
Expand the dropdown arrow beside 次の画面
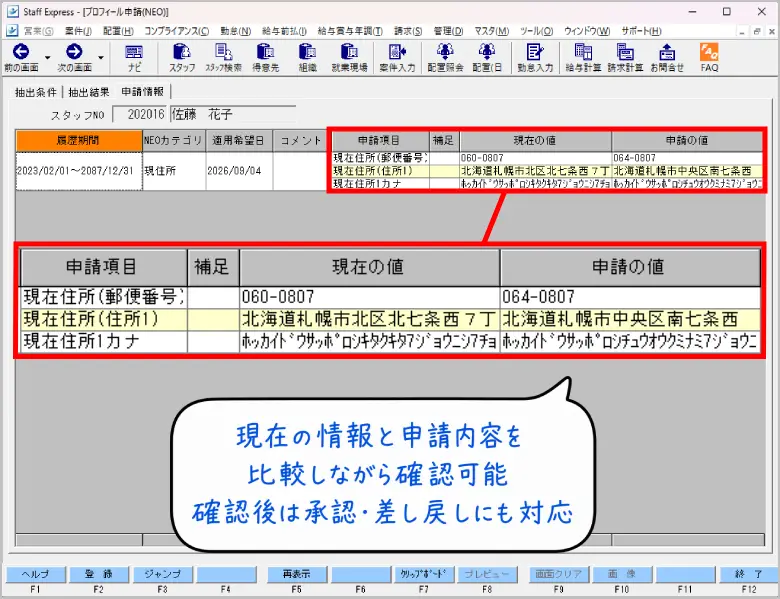click(x=101, y=58)
